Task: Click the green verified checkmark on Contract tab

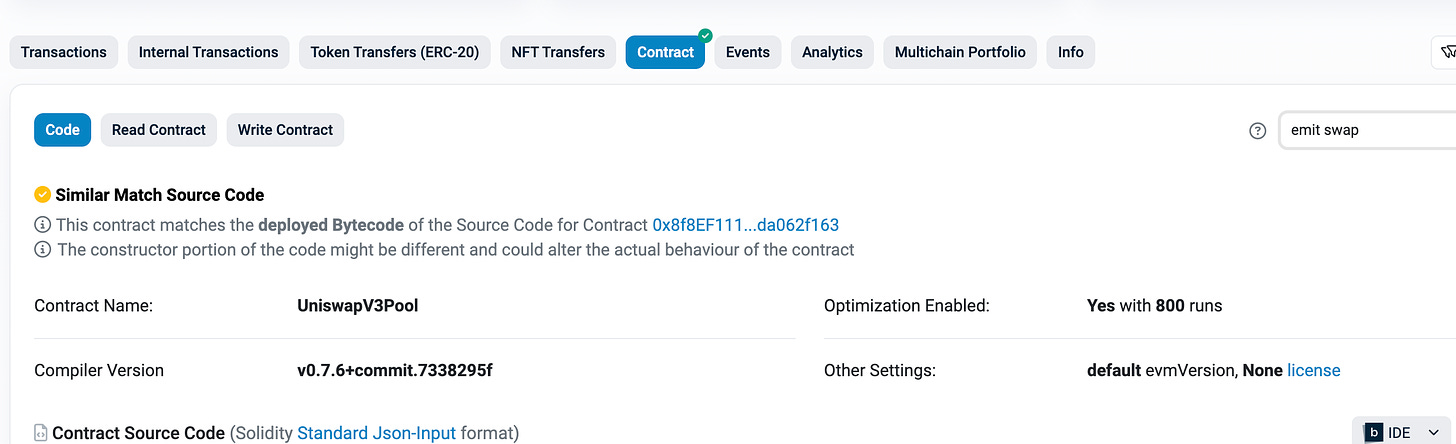Action: tap(705, 35)
